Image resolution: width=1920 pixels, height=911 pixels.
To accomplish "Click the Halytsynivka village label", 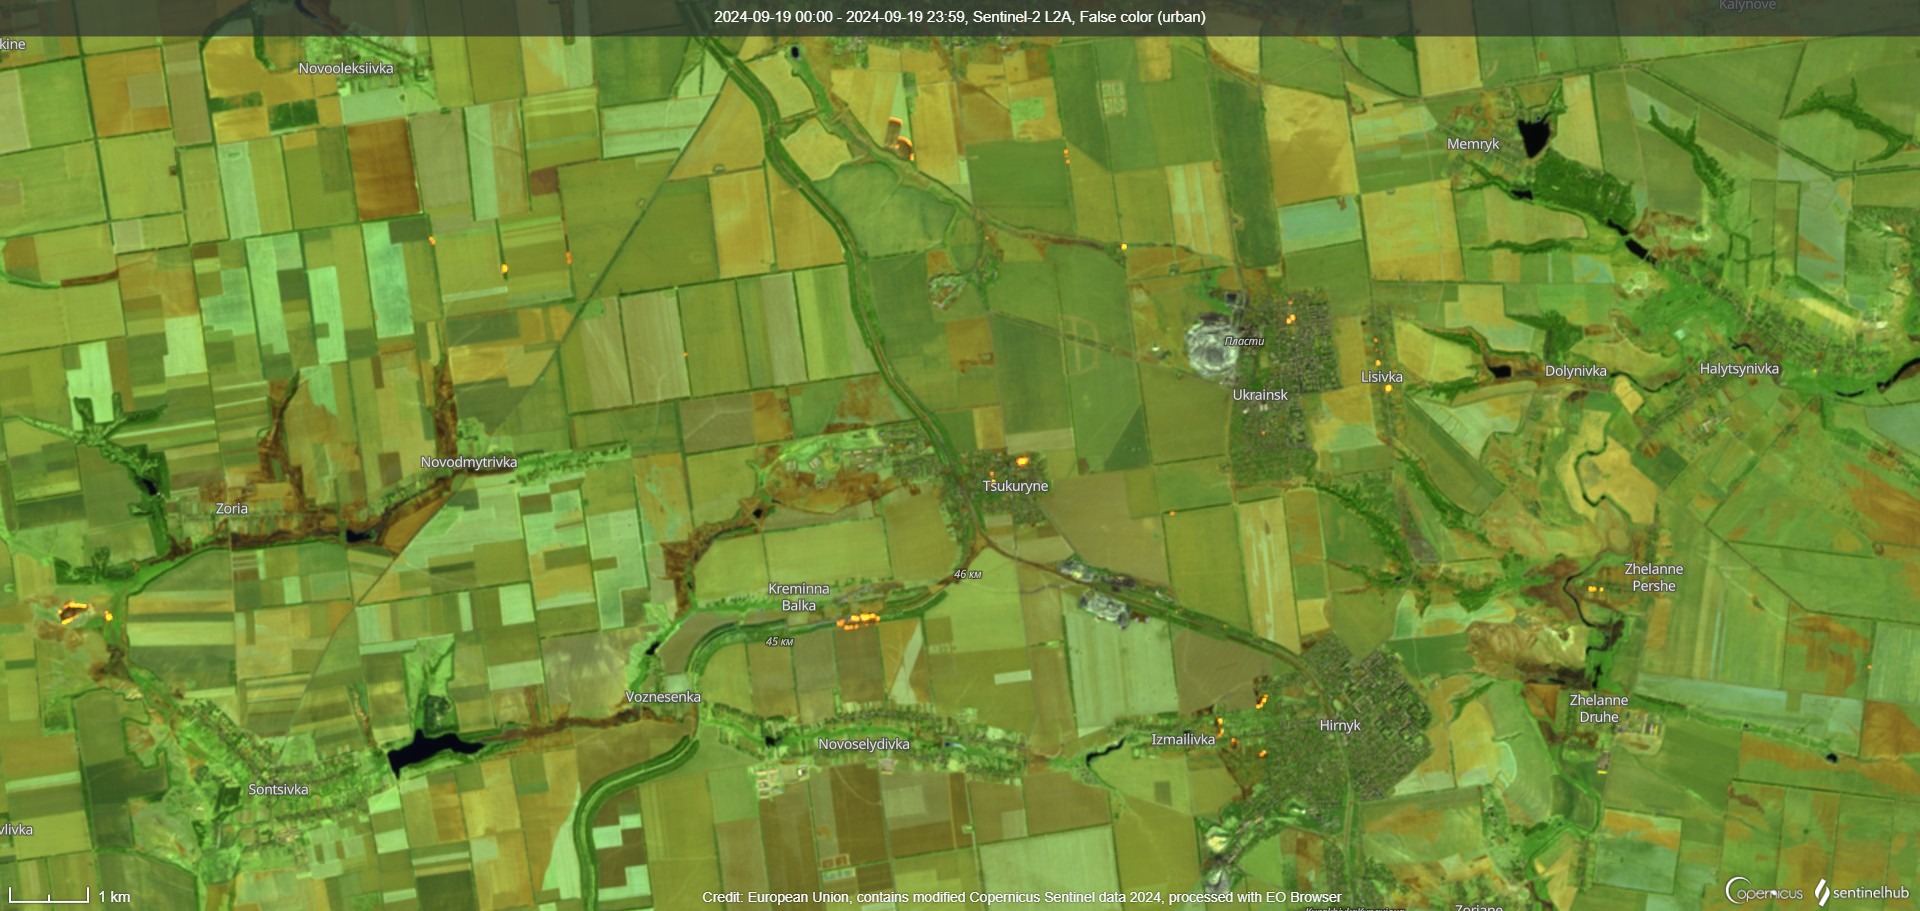I will coord(1740,369).
